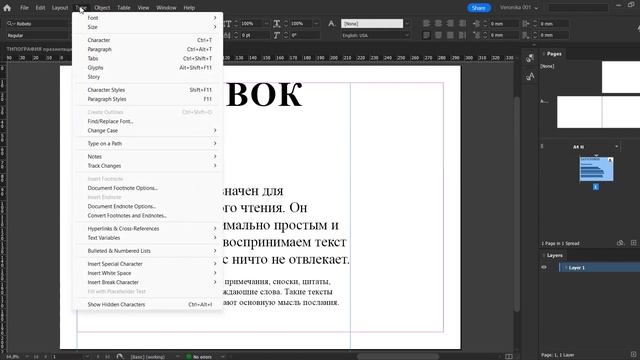Click the Align right icon
640x360 pixels.
point(450,24)
